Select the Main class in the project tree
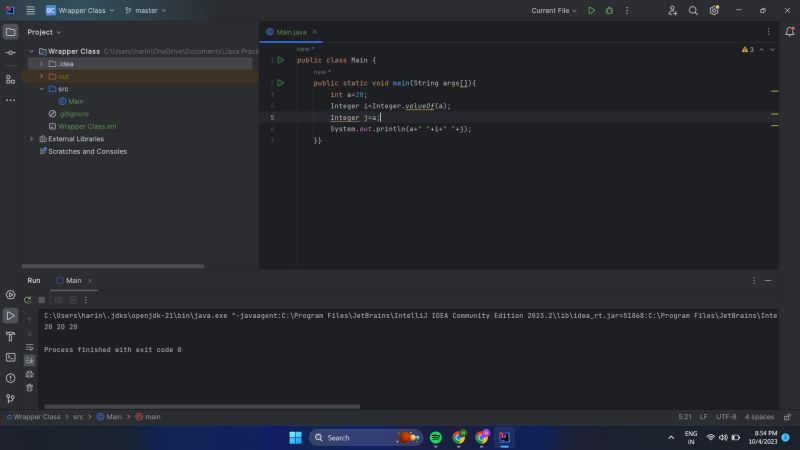The width and height of the screenshot is (800, 450). click(x=76, y=102)
